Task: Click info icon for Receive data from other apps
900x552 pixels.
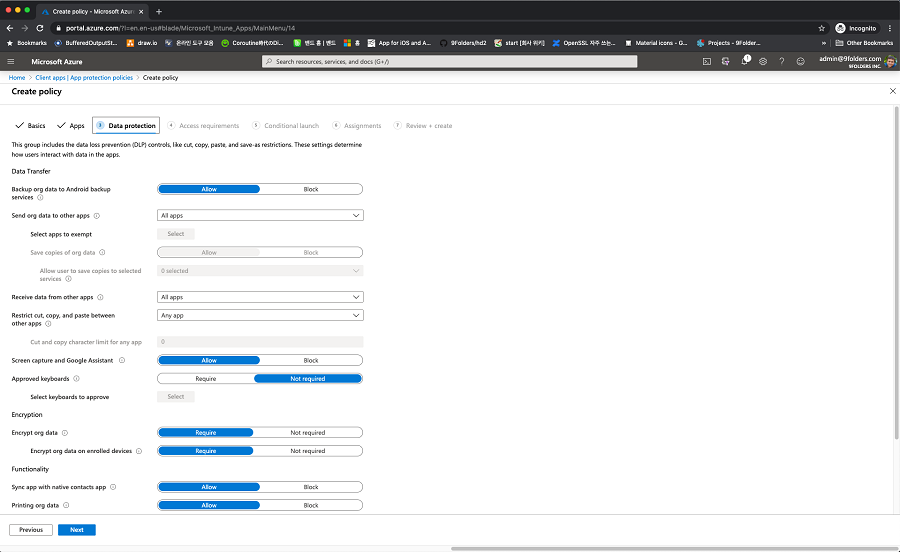Action: (x=100, y=297)
